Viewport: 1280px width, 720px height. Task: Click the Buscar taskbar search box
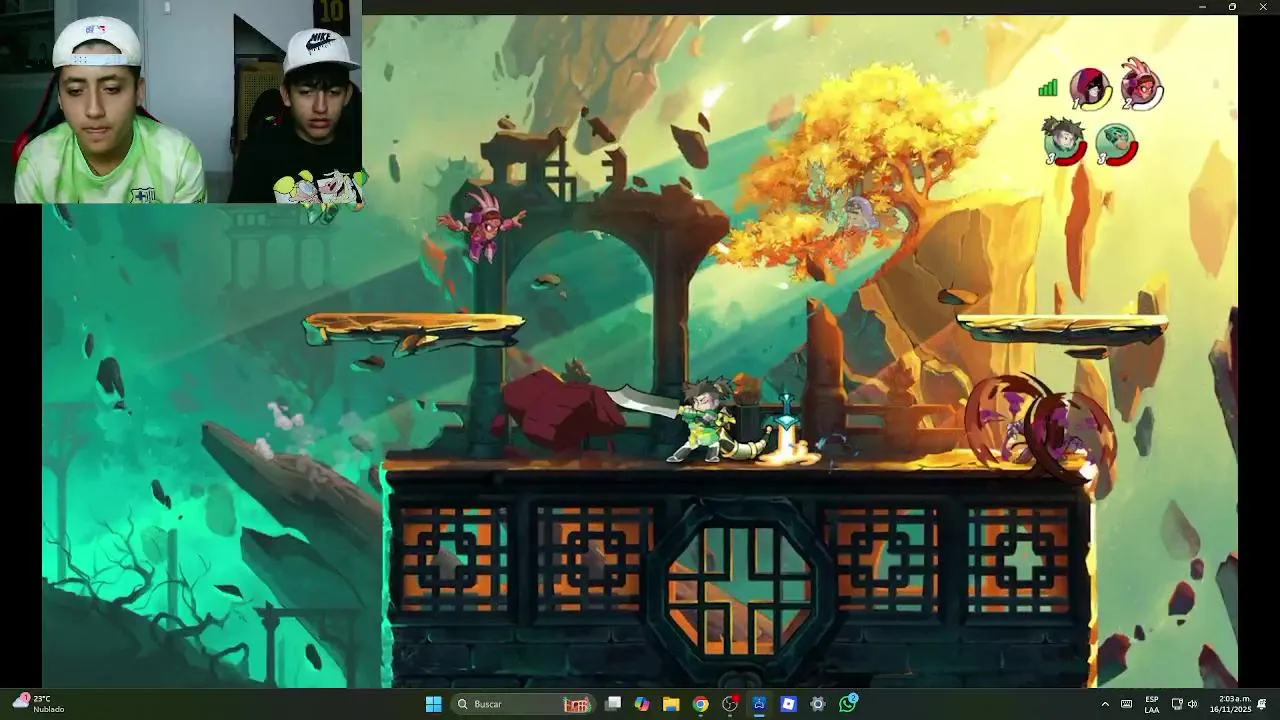[521, 704]
